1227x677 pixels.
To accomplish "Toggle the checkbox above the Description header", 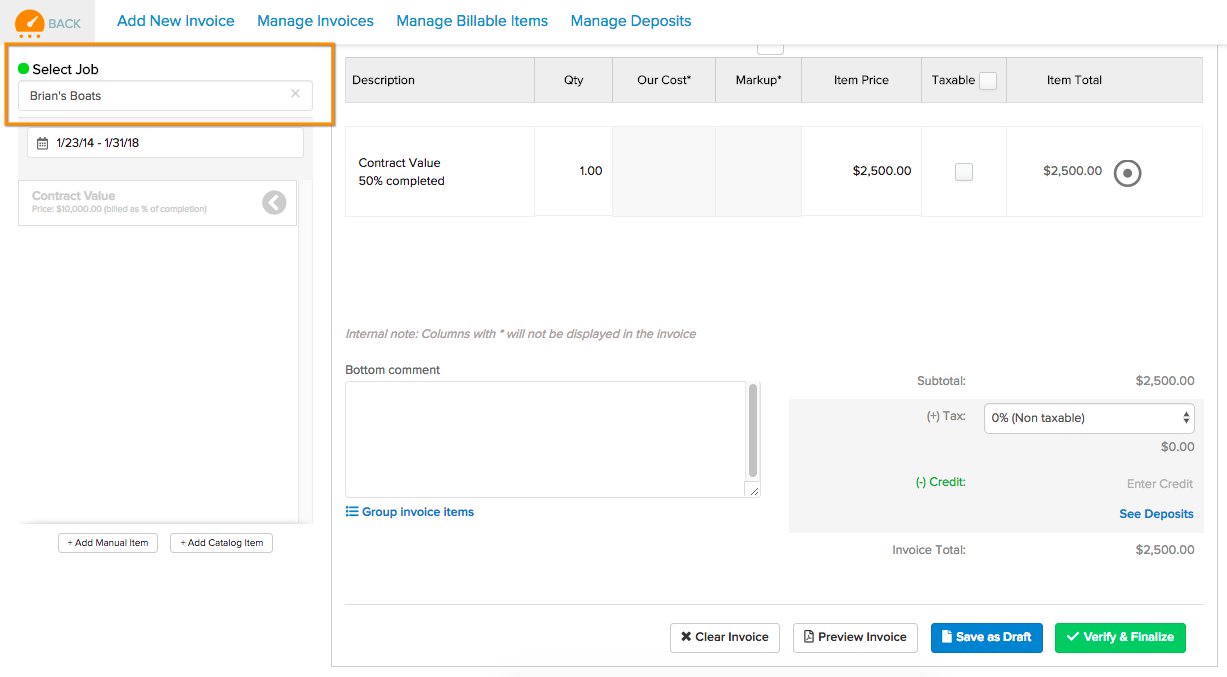I will 770,47.
